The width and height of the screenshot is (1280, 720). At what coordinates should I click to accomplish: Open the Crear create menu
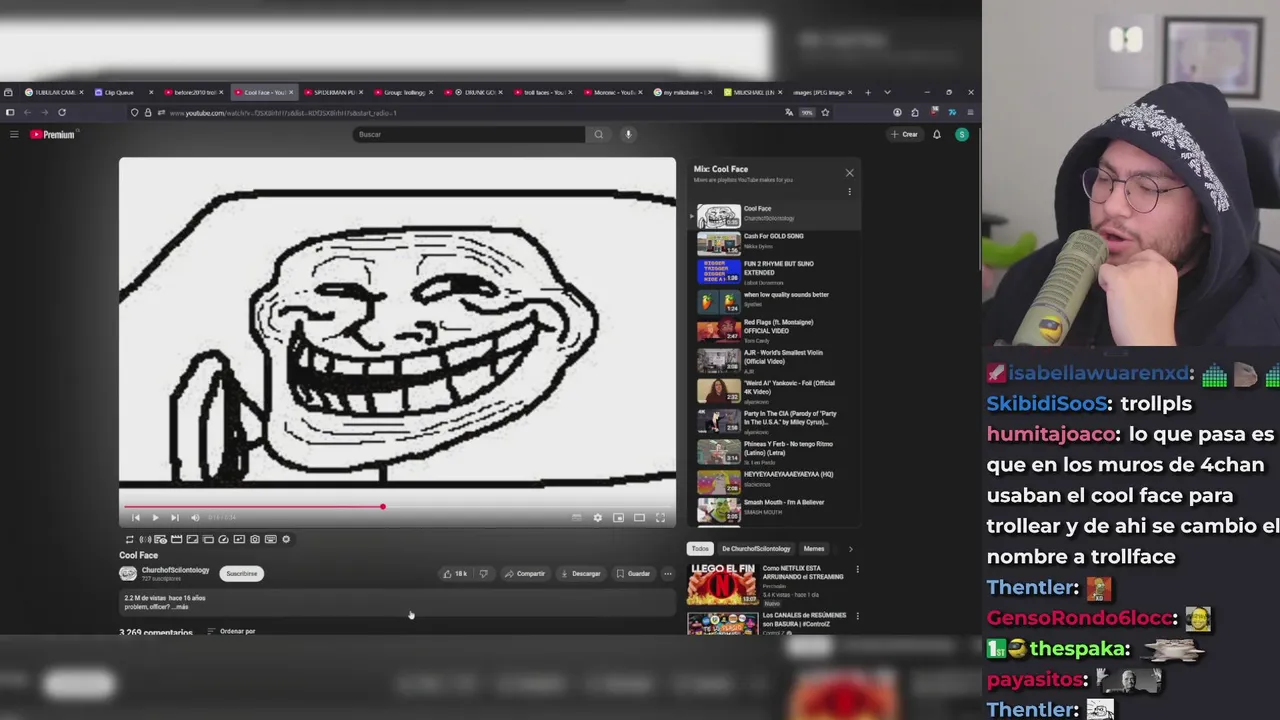tap(904, 135)
